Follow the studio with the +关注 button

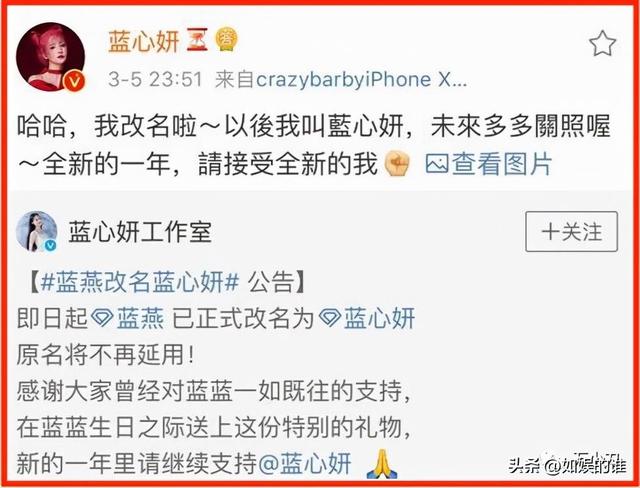pyautogui.click(x=571, y=231)
